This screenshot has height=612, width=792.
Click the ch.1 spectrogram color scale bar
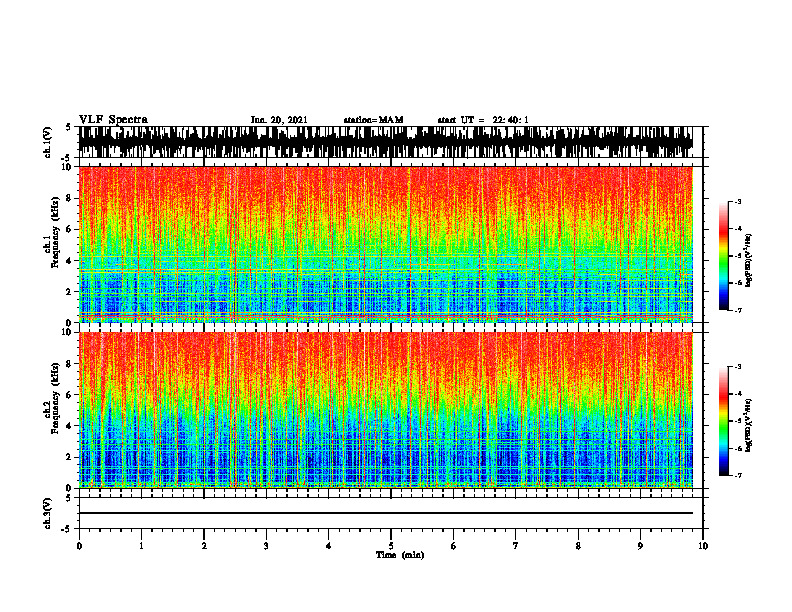coord(723,256)
